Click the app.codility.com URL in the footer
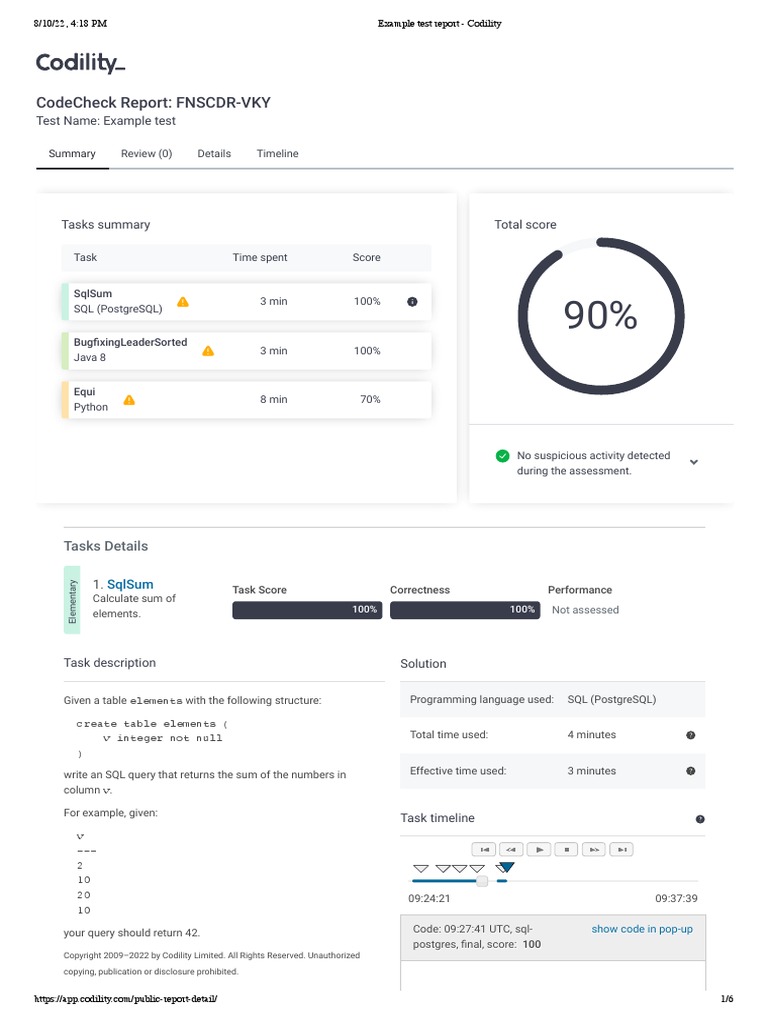The width and height of the screenshot is (768, 1024). point(125,999)
